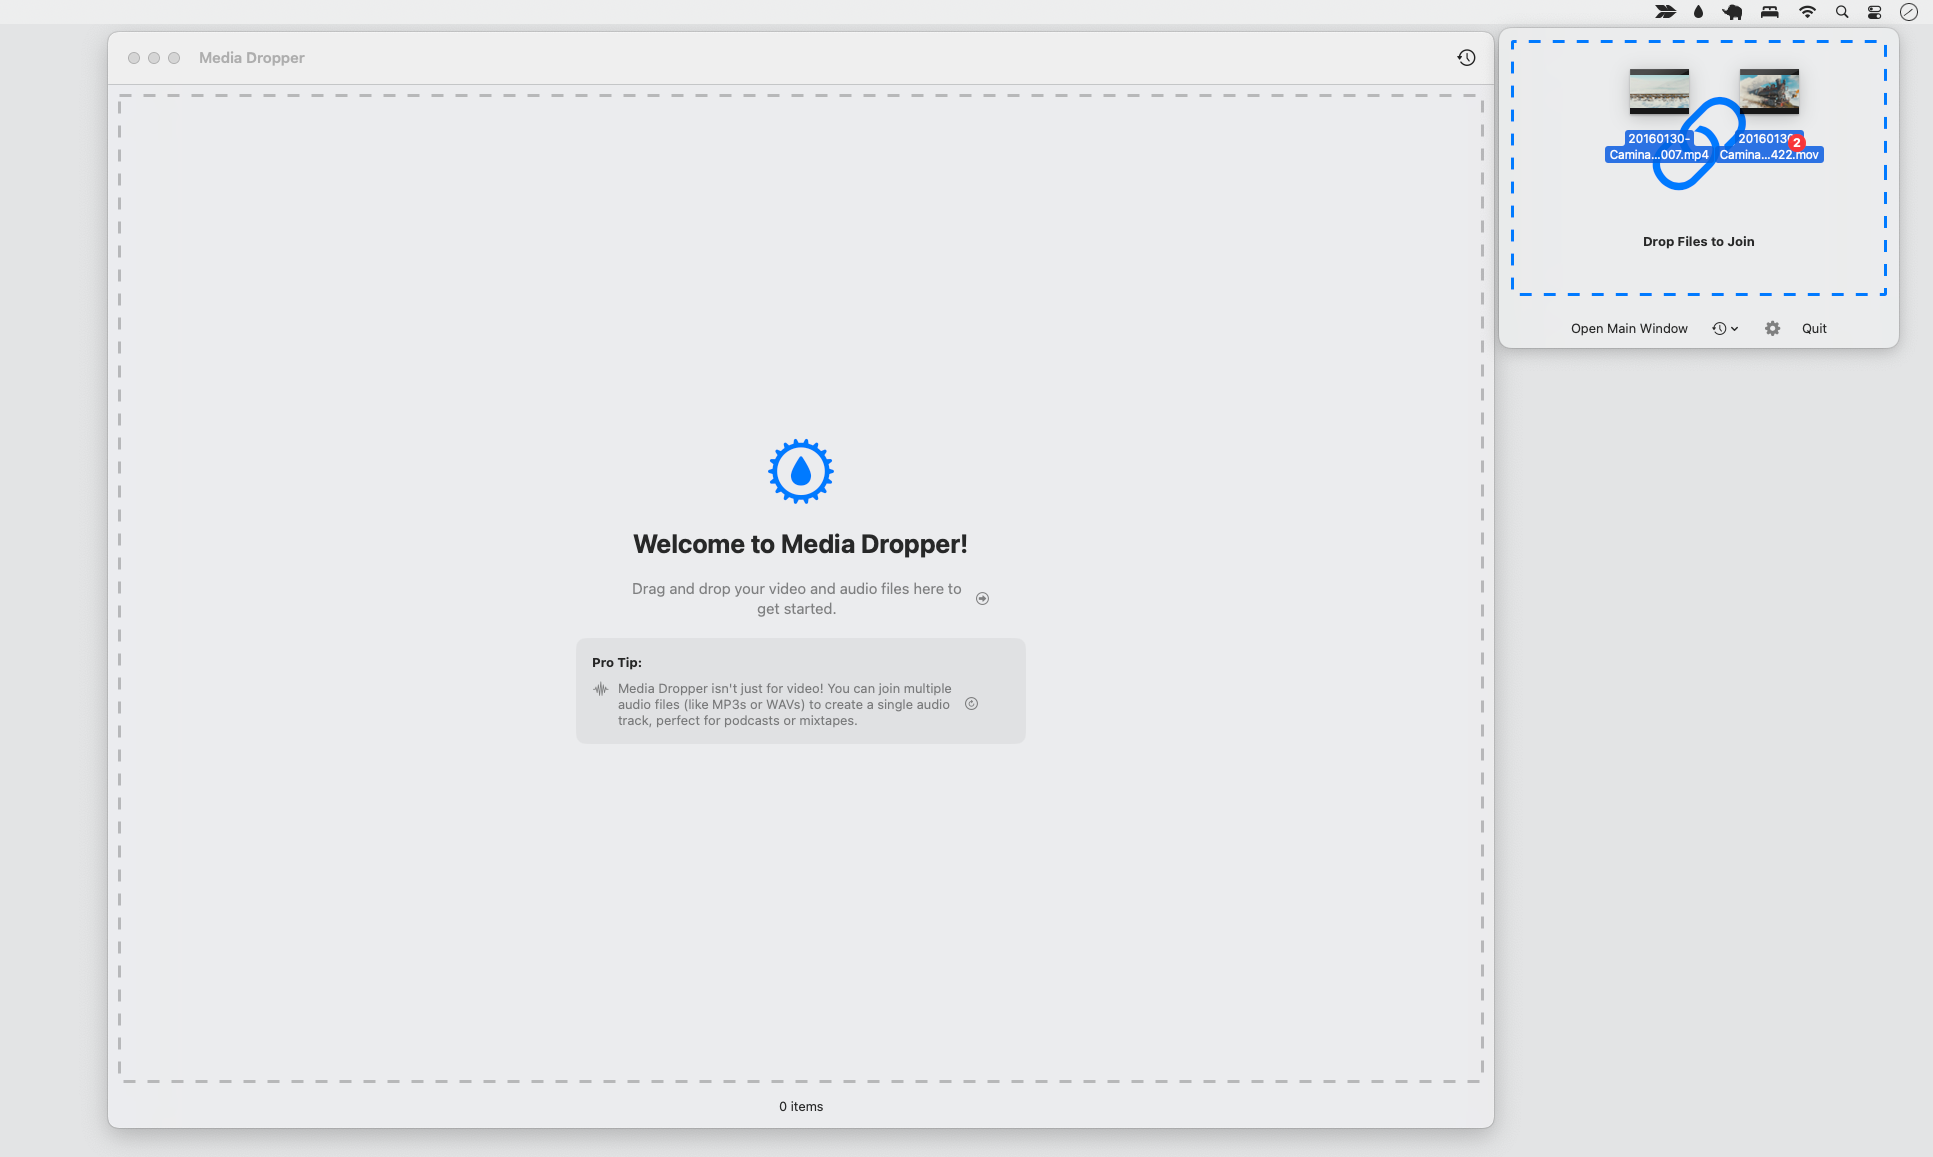Open Wi-Fi status menu
This screenshot has height=1157, width=1933.
(x=1807, y=12)
